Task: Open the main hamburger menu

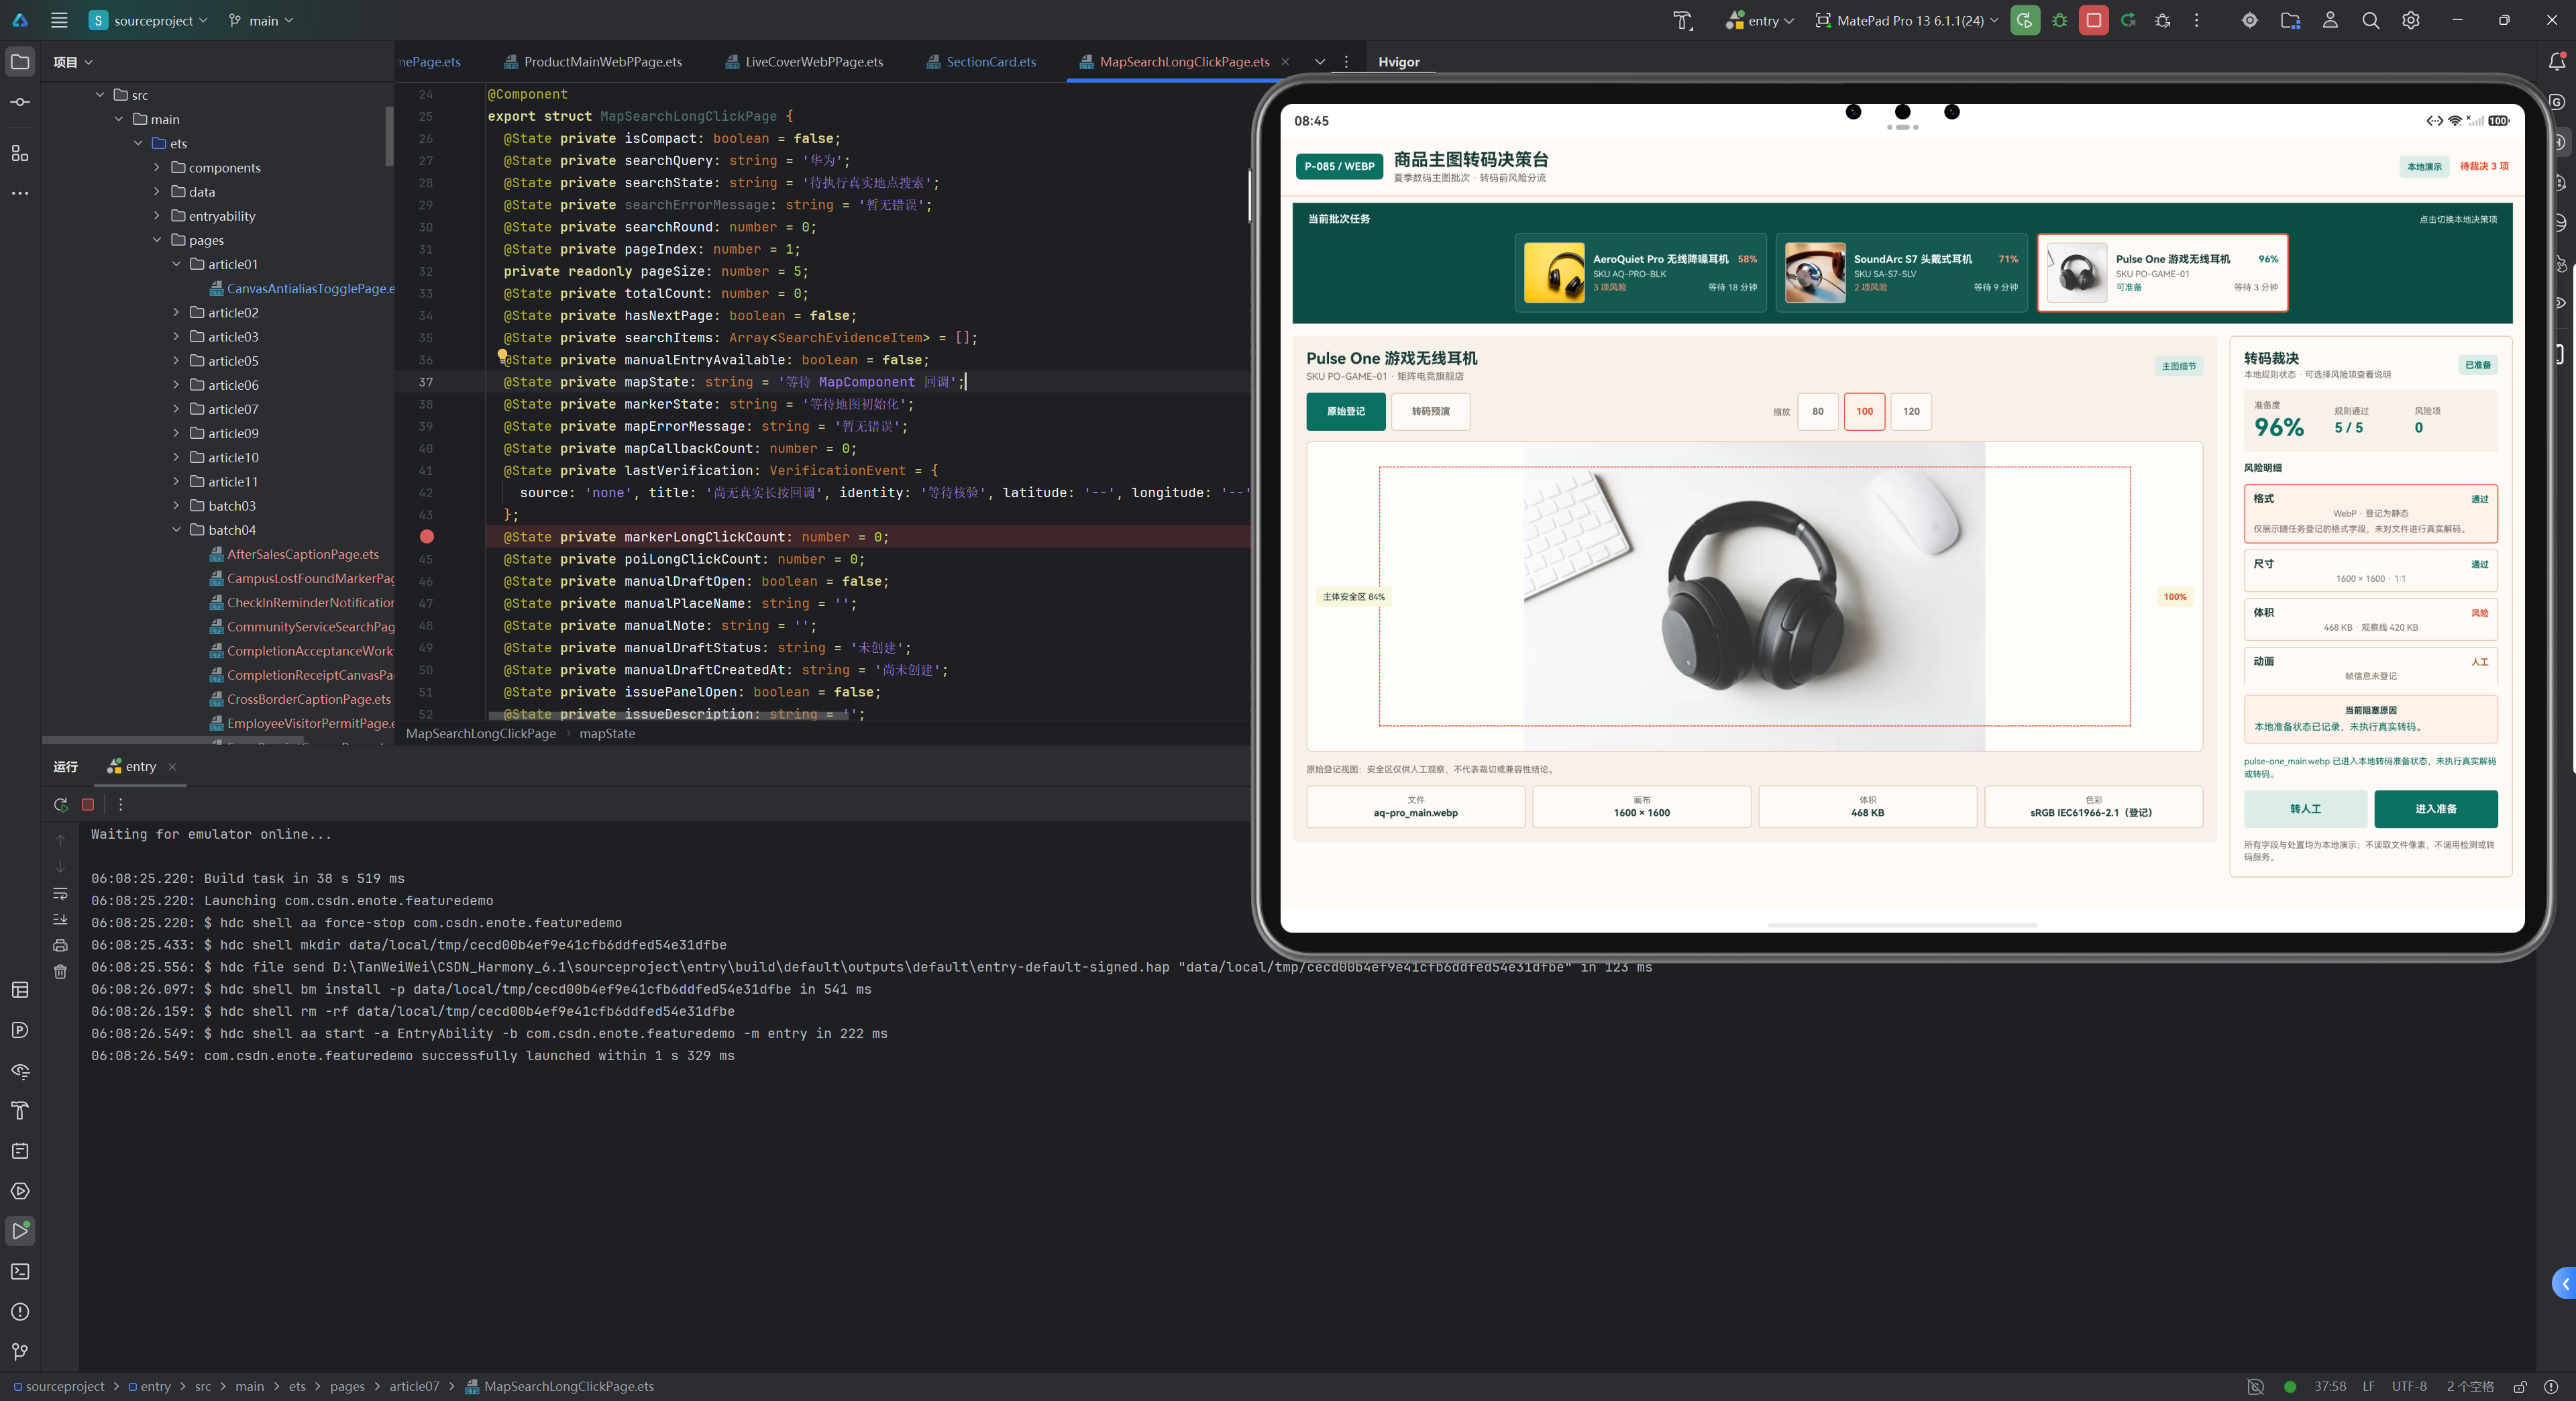Action: [x=59, y=20]
